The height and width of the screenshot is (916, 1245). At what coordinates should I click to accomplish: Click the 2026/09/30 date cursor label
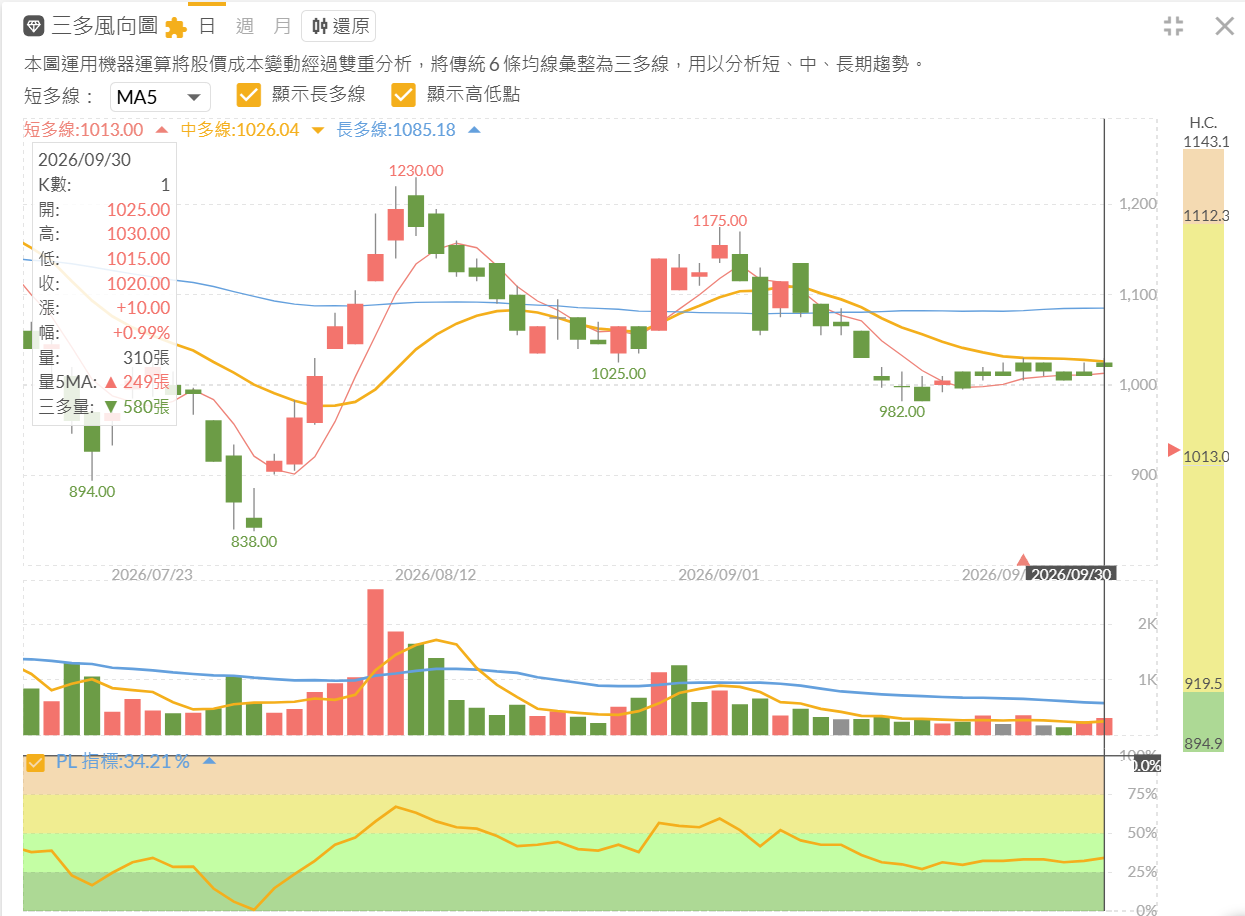1071,574
